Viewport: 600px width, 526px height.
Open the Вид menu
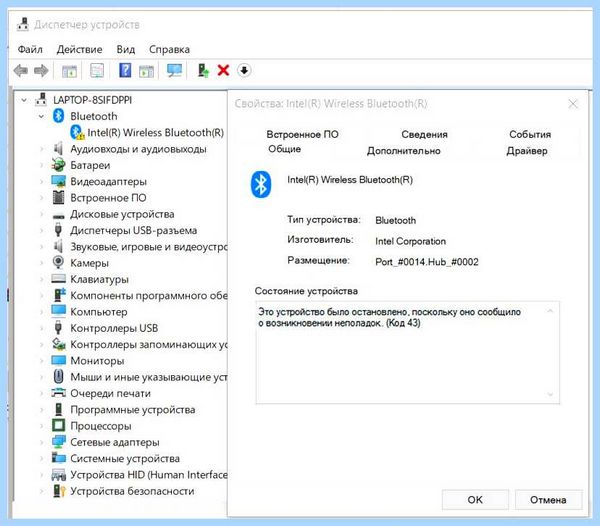[126, 49]
